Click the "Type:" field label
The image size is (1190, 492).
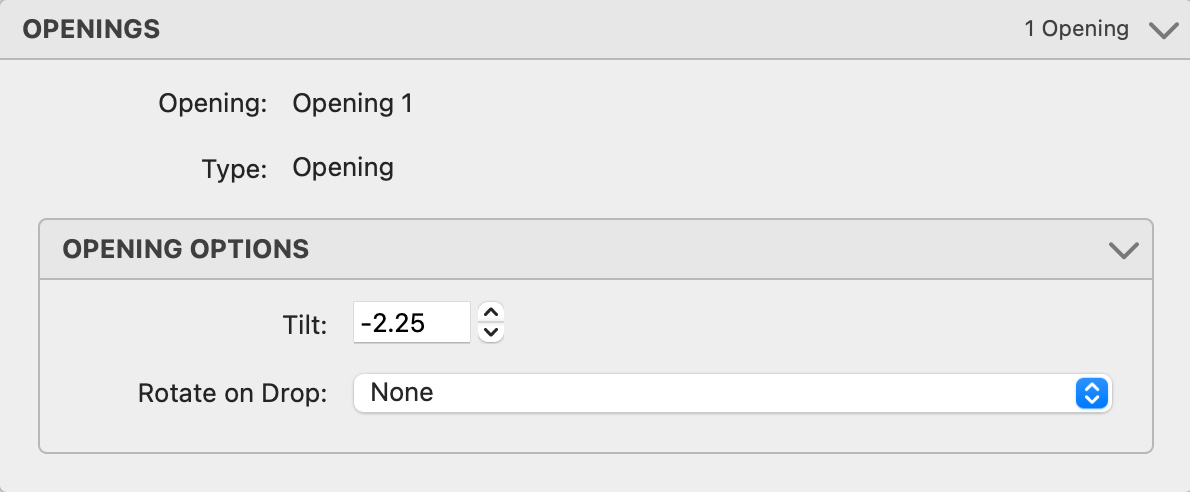pos(234,169)
